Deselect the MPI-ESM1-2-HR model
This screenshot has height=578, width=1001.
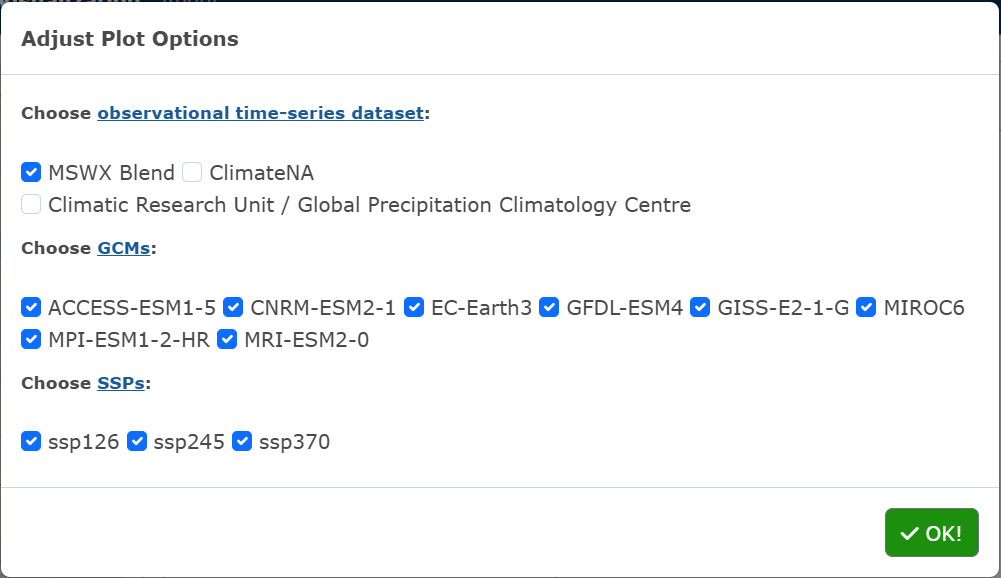pyautogui.click(x=31, y=340)
